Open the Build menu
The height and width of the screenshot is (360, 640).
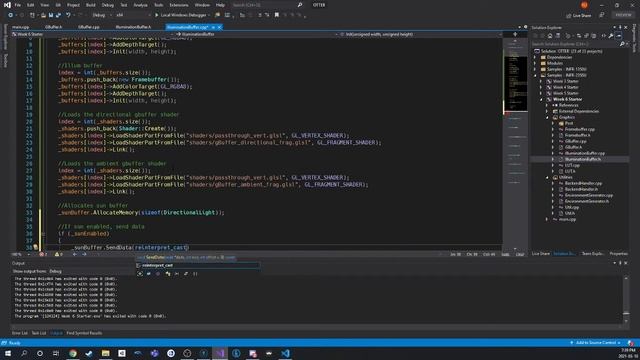point(91,5)
